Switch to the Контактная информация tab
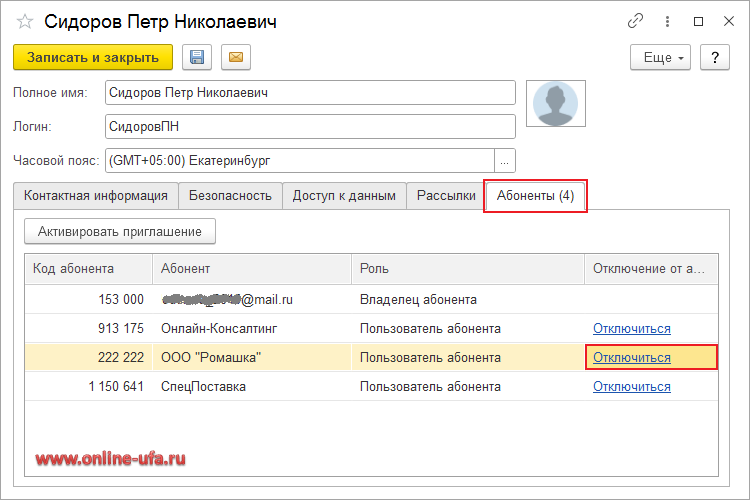 96,196
